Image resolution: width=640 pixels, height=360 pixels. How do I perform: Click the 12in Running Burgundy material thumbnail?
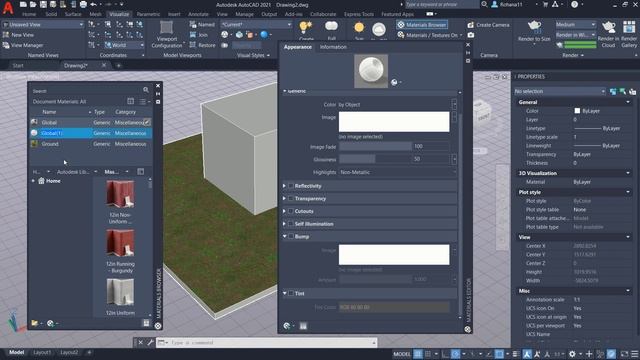(x=120, y=243)
